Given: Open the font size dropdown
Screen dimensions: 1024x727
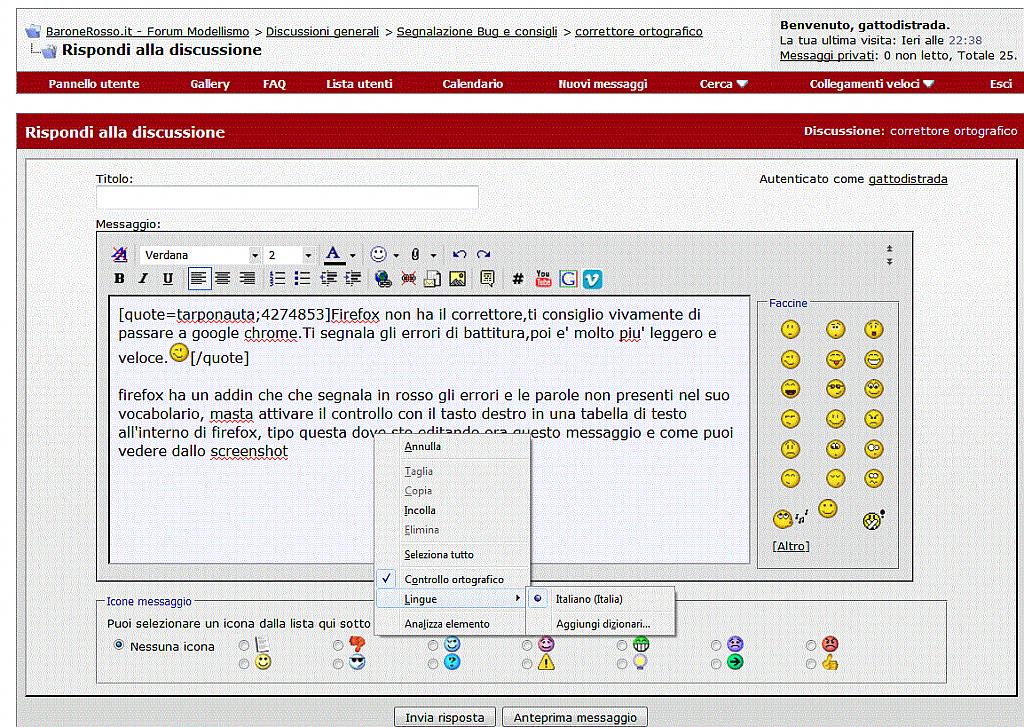Looking at the screenshot, I should [308, 256].
